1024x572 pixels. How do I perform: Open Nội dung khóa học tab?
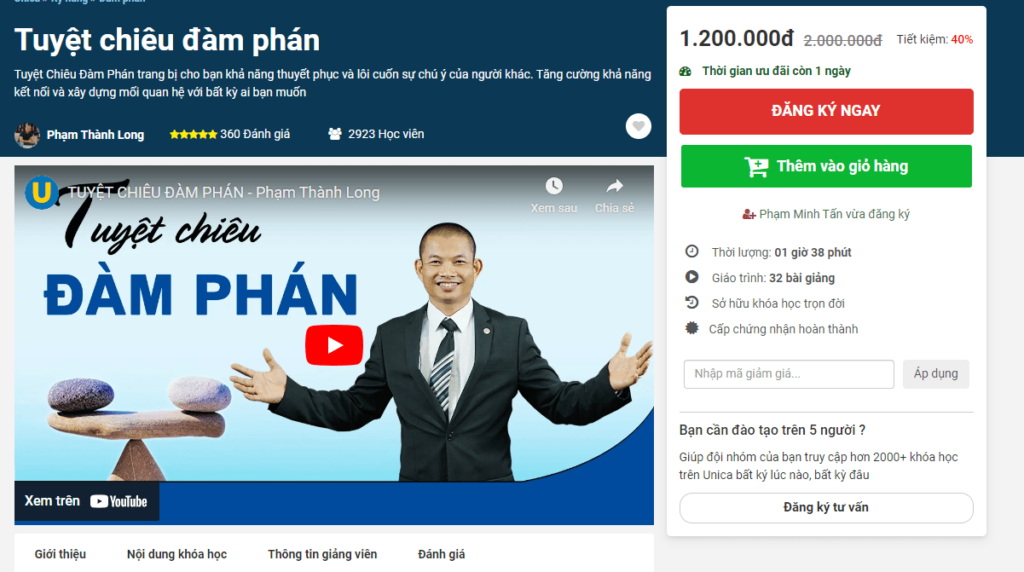point(177,554)
